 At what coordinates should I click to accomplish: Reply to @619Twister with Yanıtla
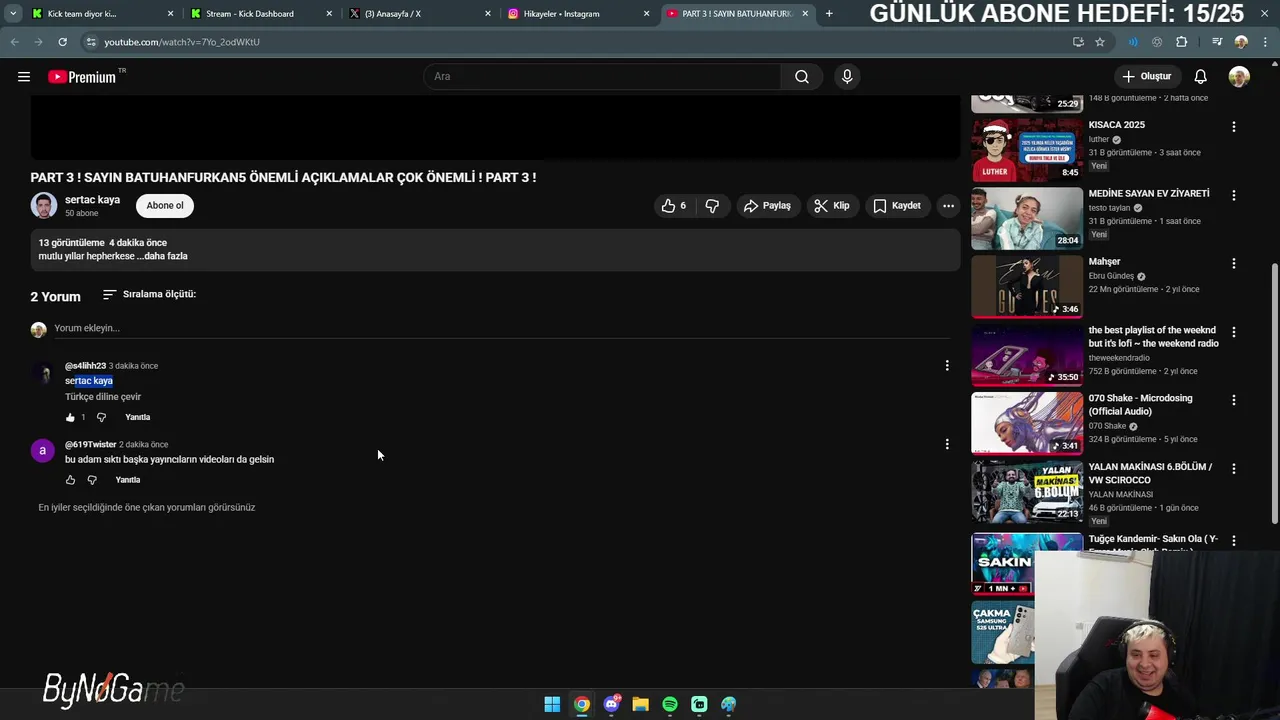tap(128, 480)
